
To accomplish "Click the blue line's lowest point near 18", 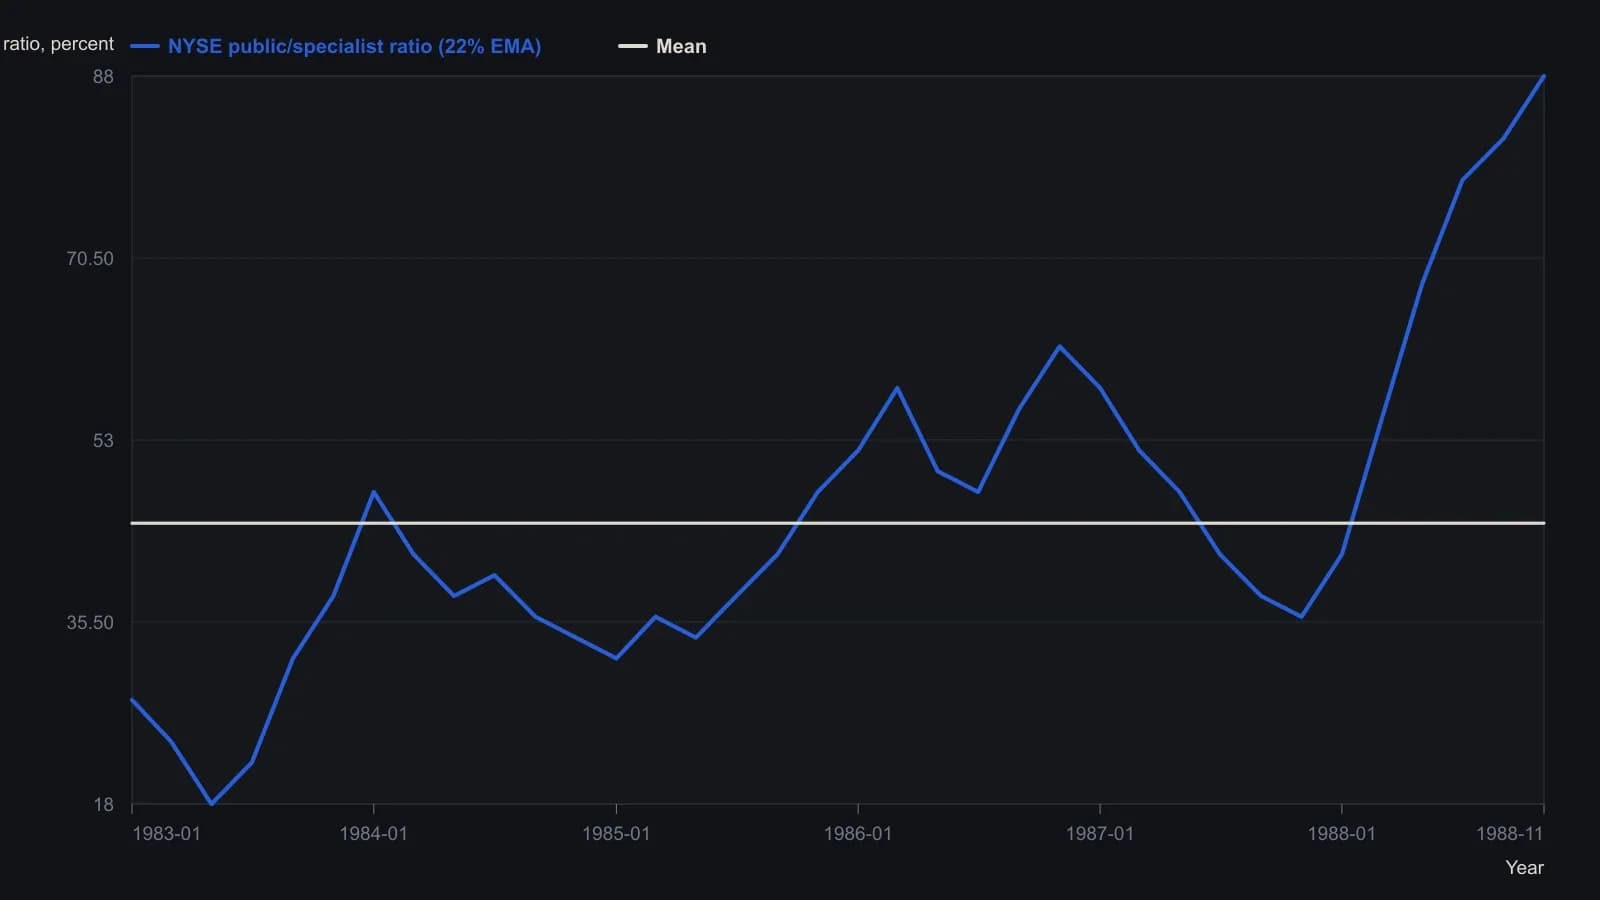I will pos(211,803).
